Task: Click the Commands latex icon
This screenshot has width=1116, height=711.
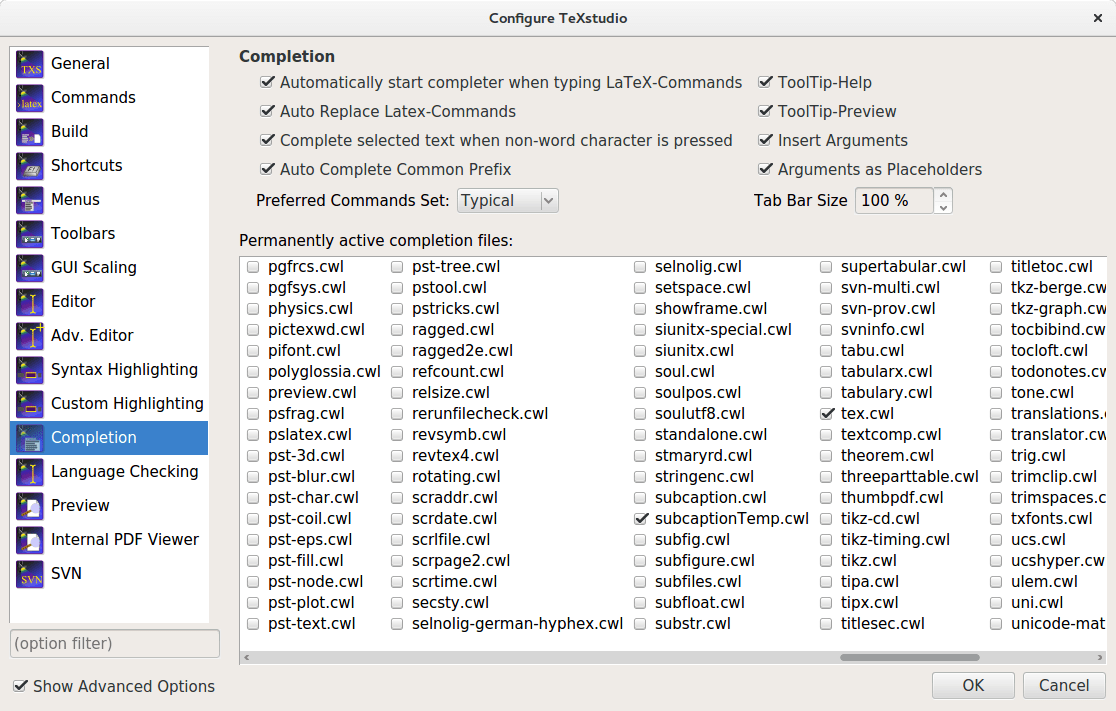Action: [x=30, y=98]
